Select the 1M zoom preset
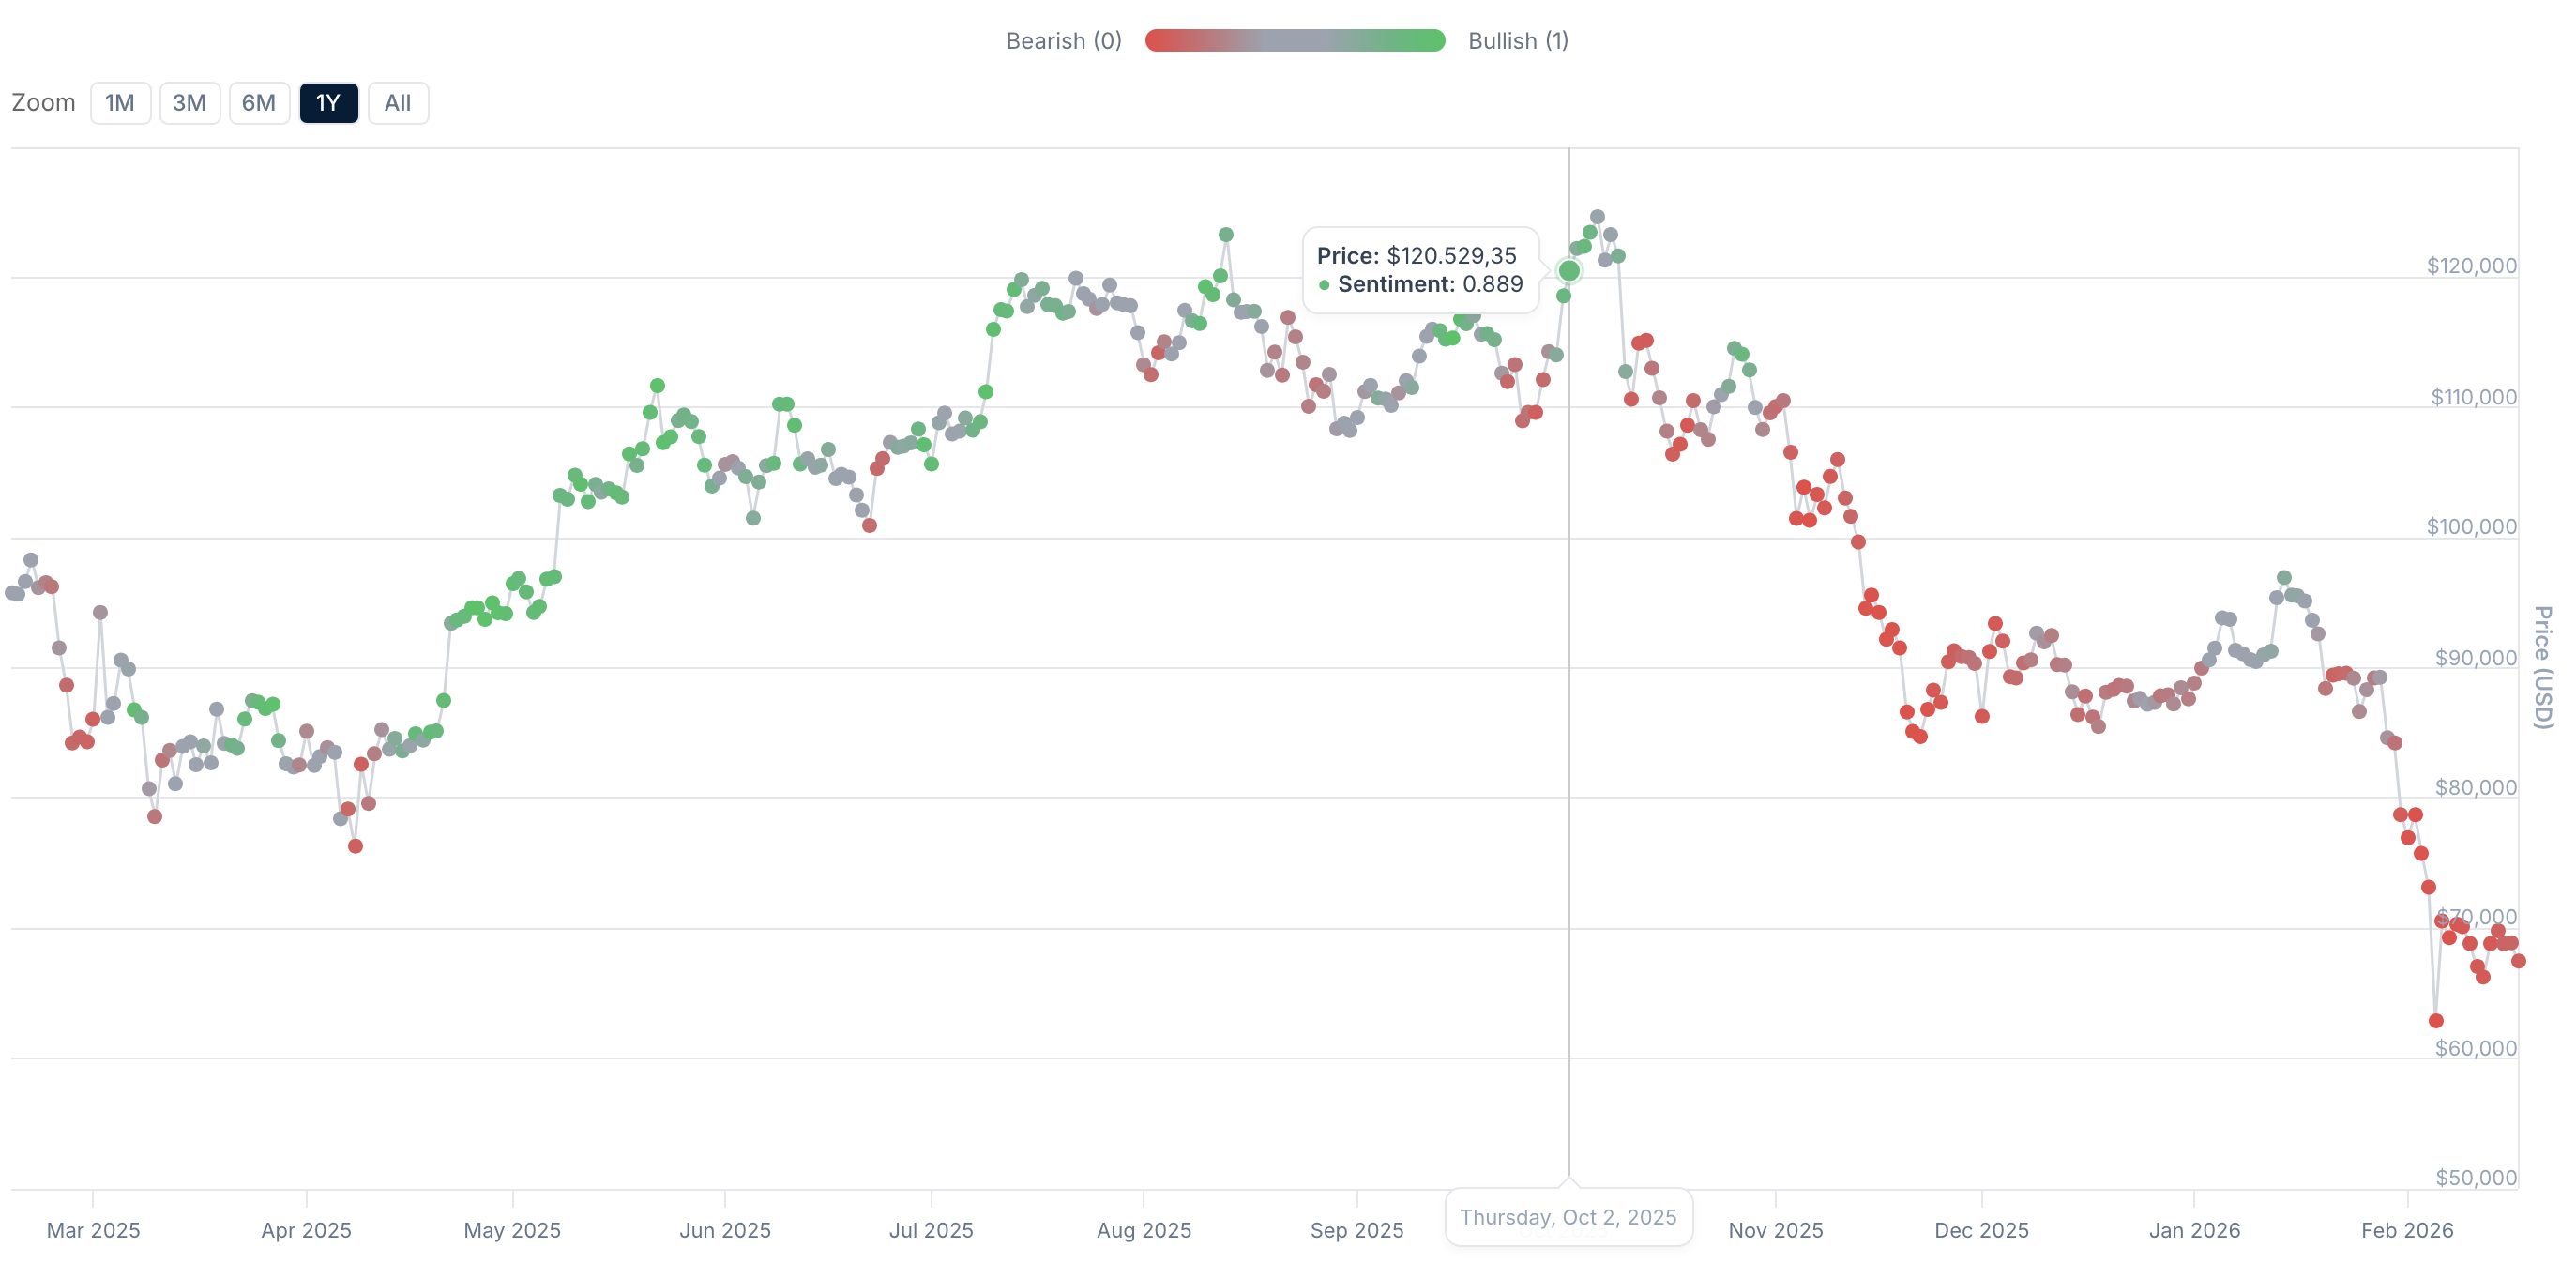The width and height of the screenshot is (2576, 1263). coord(120,102)
